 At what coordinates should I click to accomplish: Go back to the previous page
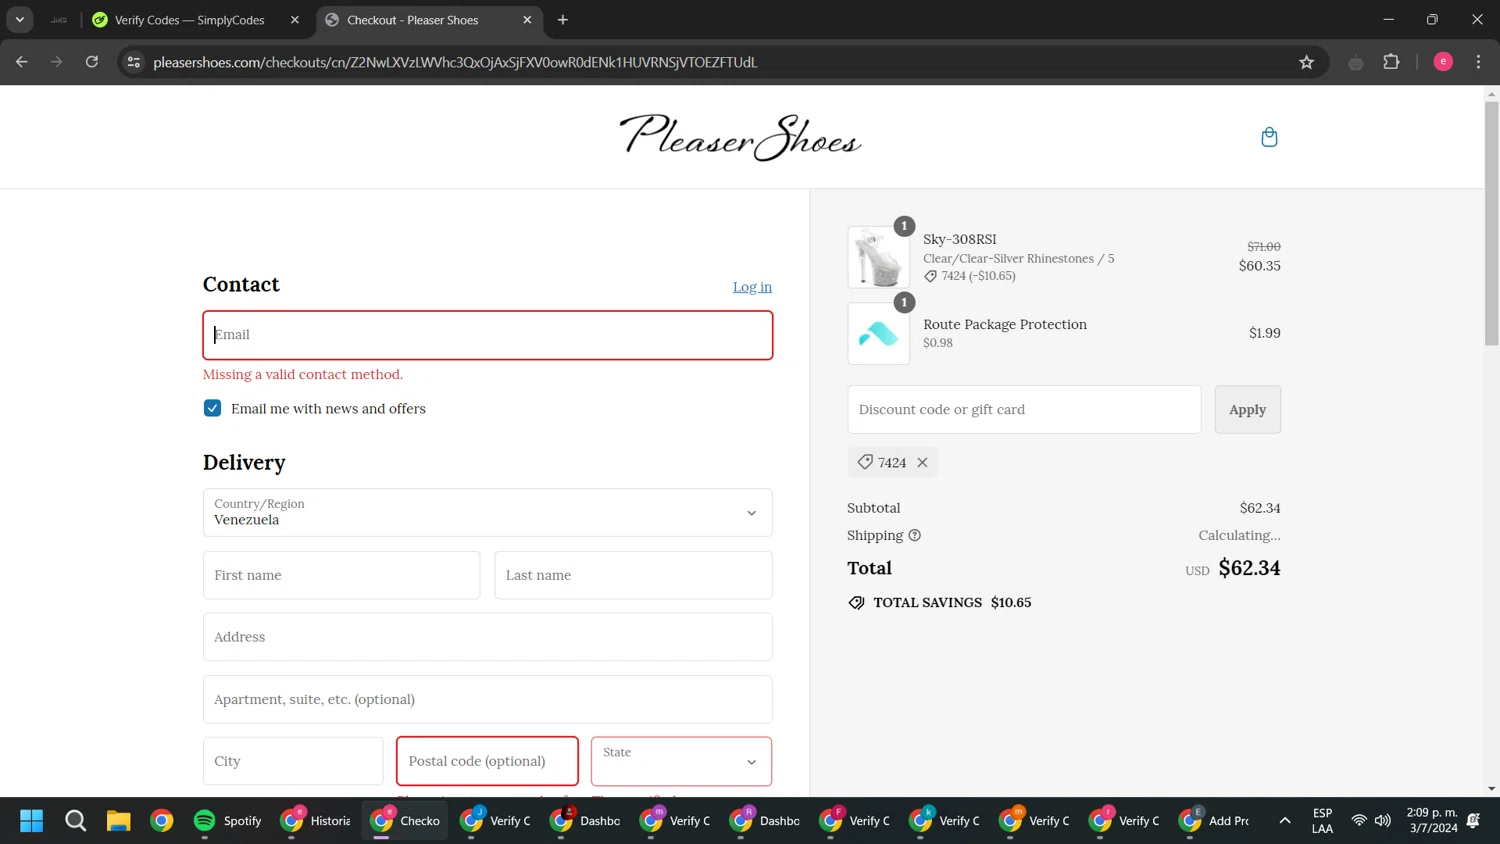pyautogui.click(x=21, y=62)
